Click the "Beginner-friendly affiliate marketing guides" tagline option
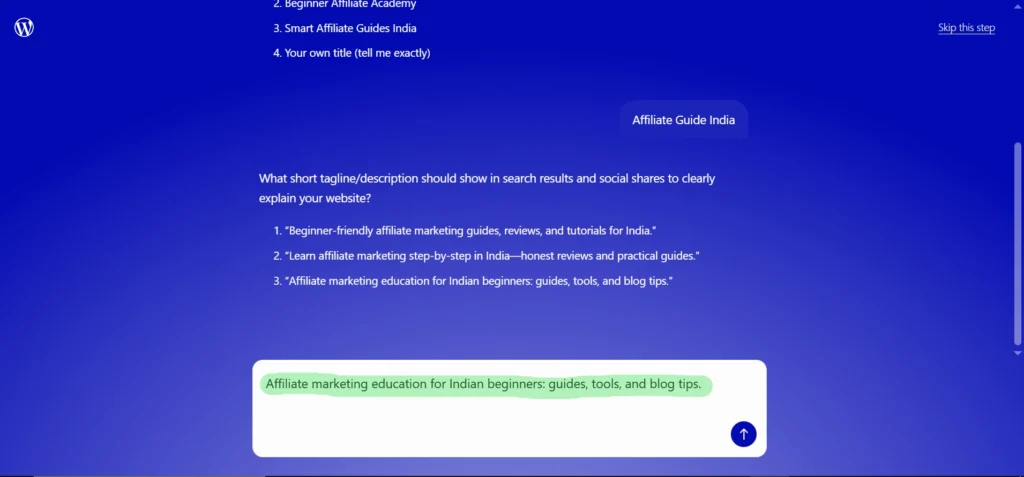Screen dimensions: 1024x477 point(470,231)
